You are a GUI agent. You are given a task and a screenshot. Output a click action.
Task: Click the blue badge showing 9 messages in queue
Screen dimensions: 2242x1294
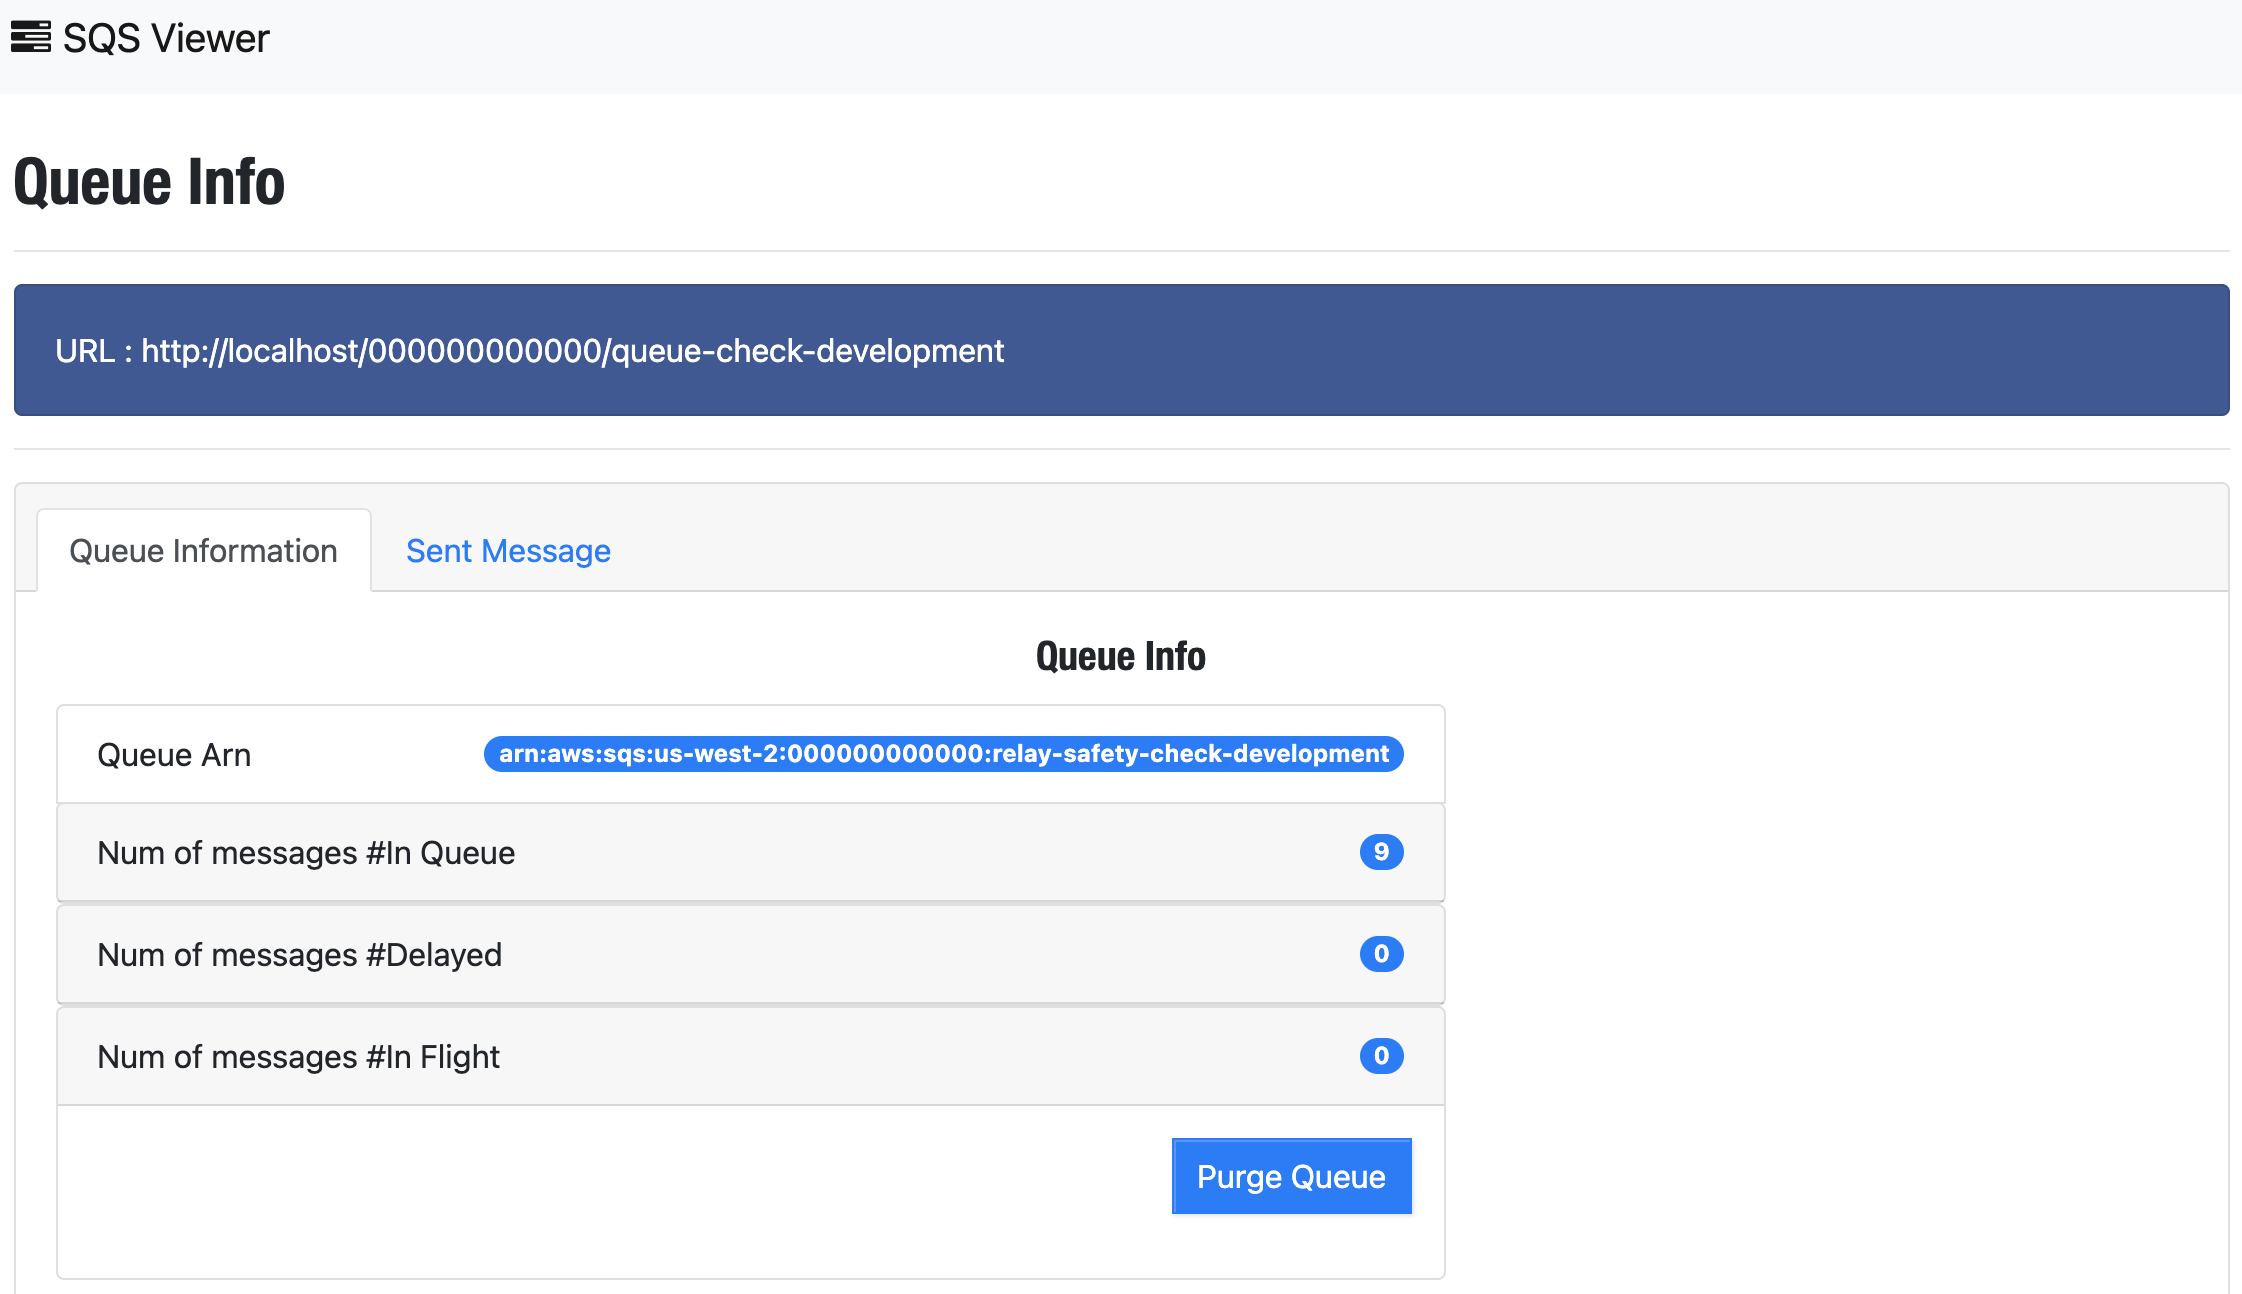coord(1381,852)
